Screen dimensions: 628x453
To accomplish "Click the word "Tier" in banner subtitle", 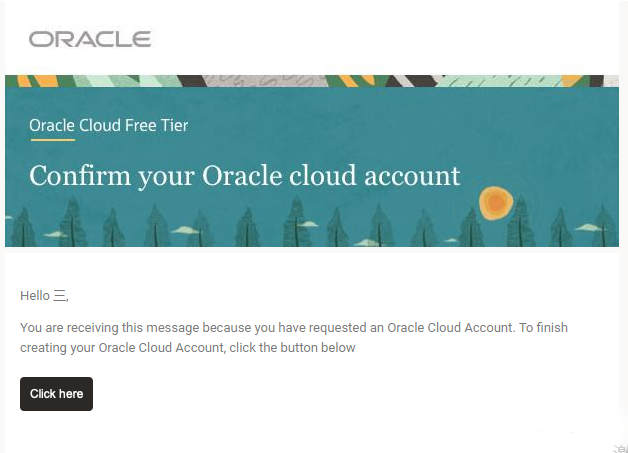I will (174, 125).
